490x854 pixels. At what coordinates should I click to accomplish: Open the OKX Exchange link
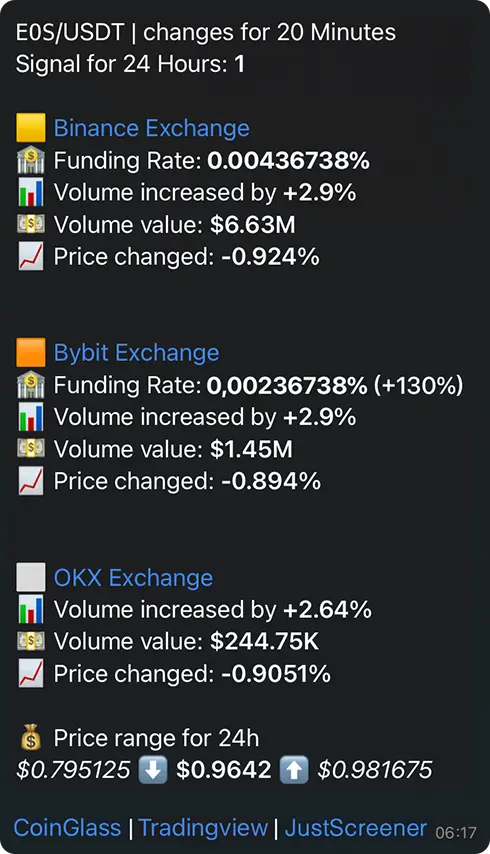(x=133, y=578)
